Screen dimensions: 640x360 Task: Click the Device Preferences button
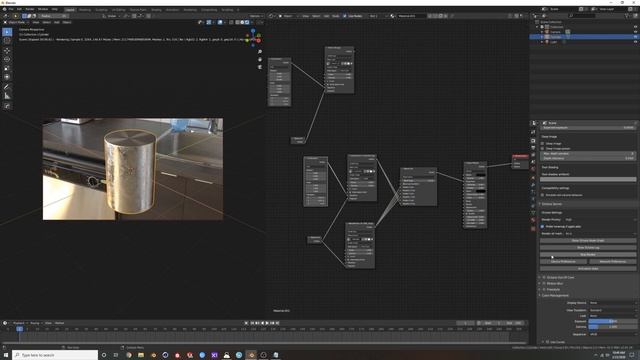[563, 262]
